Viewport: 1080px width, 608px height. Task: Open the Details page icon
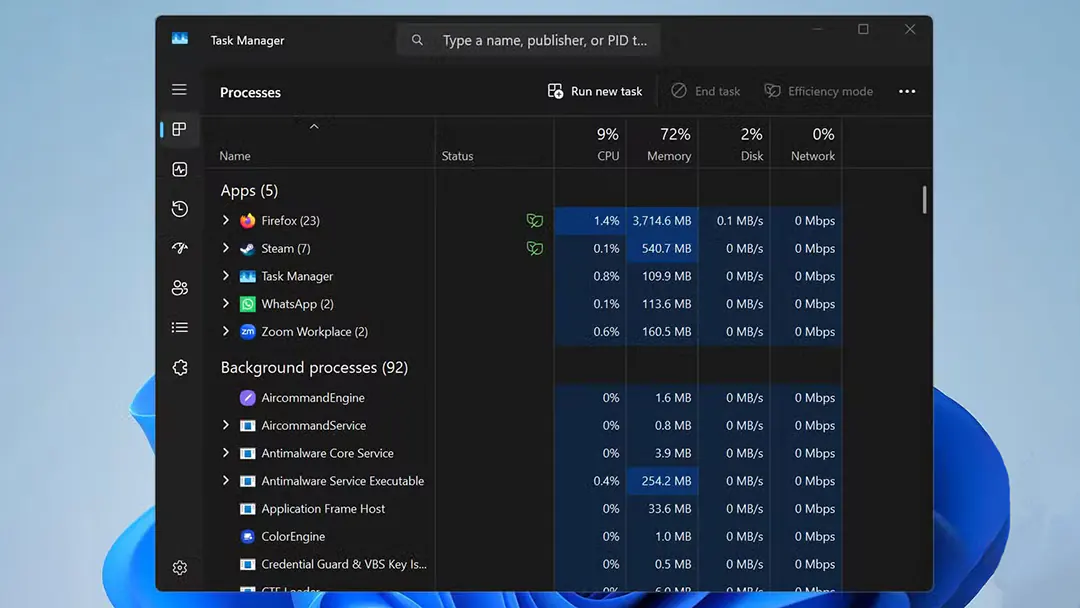[x=179, y=327]
